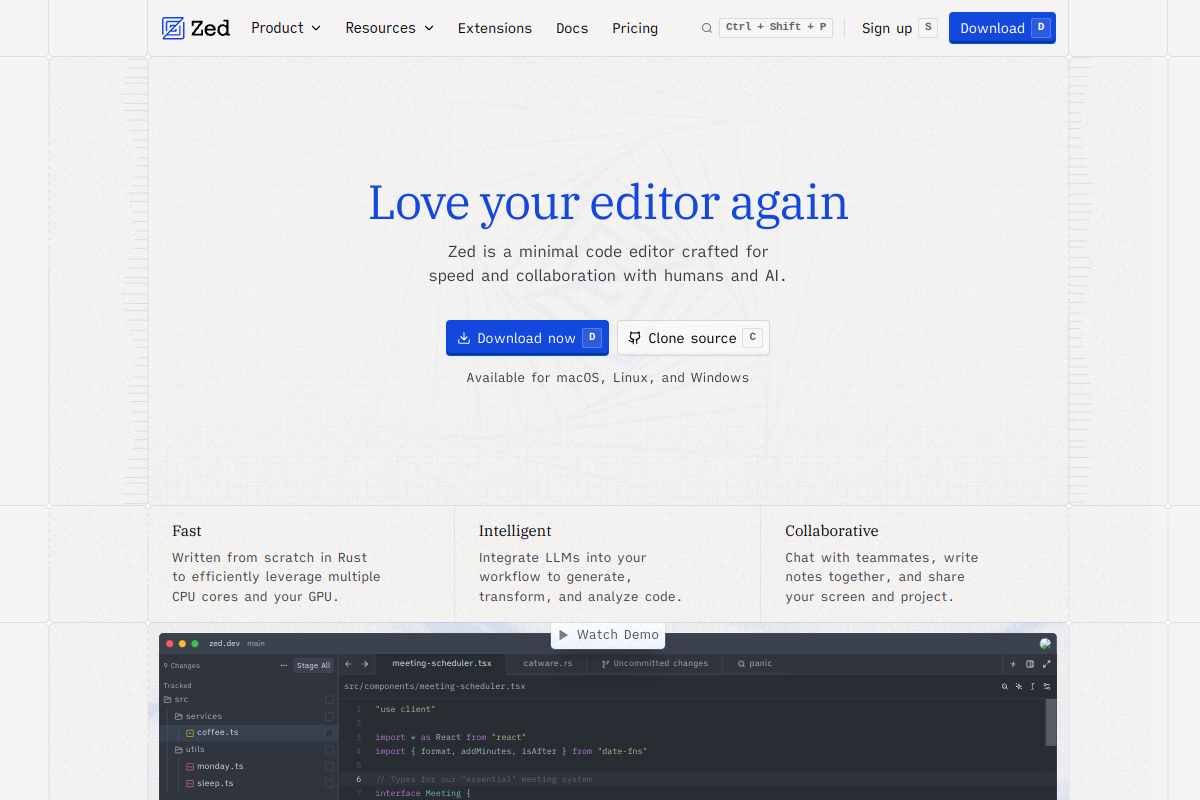Click the editor's vertical scrollbar thumb
Image resolution: width=1200 pixels, height=800 pixels.
[1051, 722]
